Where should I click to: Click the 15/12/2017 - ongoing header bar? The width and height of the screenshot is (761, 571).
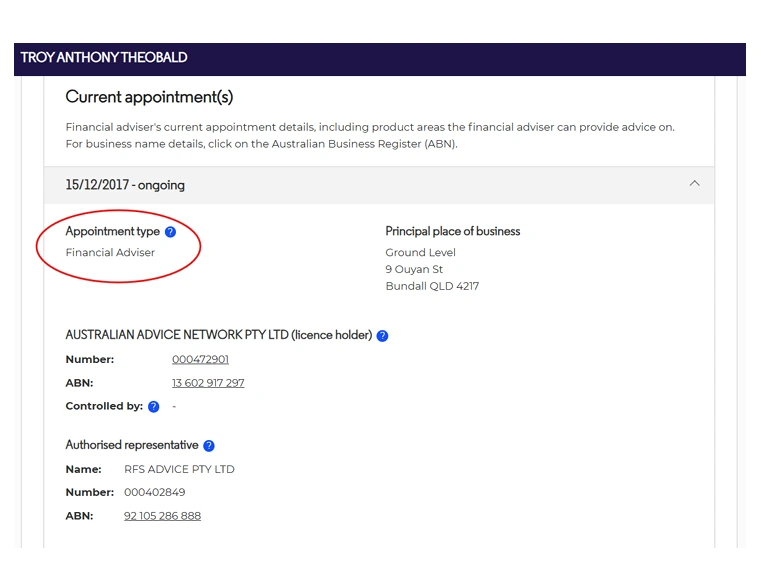[379, 185]
